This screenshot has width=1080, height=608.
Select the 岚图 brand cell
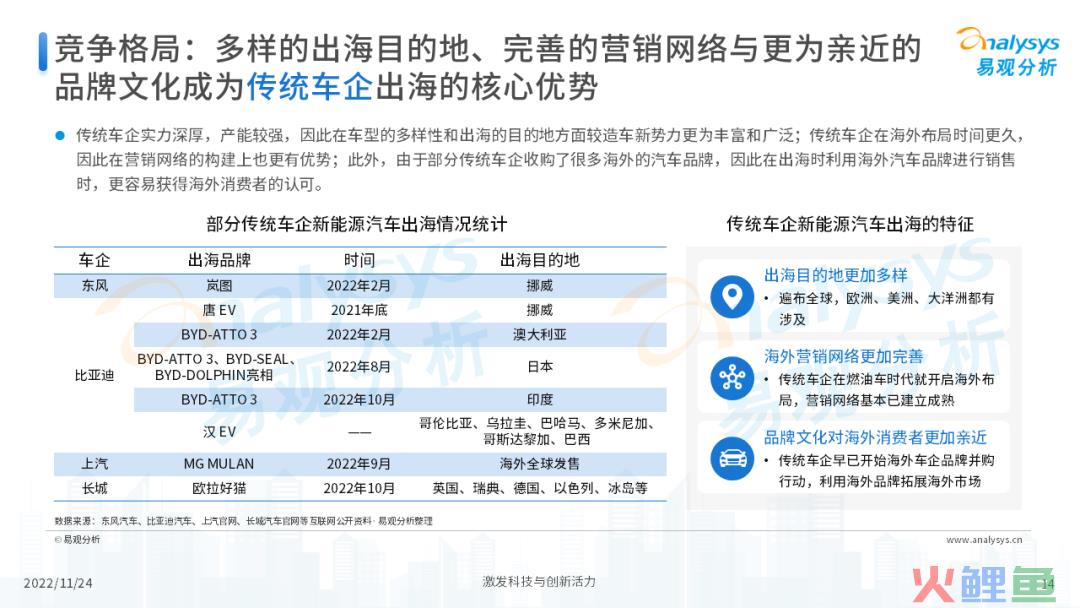[219, 285]
